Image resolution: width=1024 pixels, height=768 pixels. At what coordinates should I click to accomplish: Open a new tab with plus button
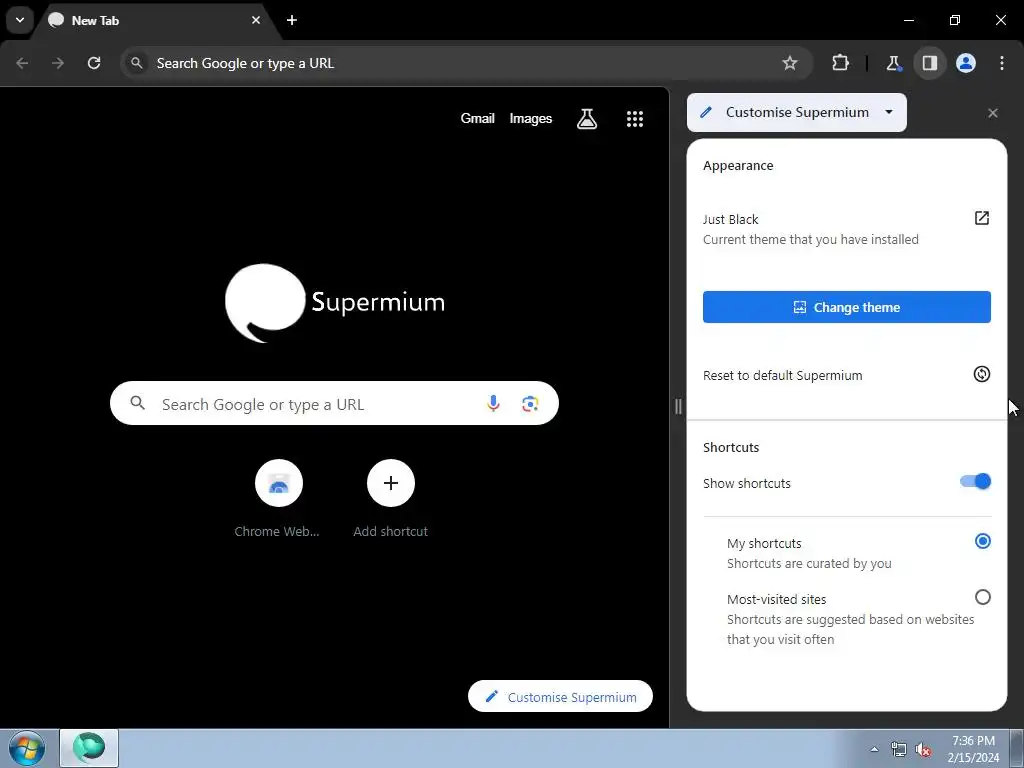[292, 20]
